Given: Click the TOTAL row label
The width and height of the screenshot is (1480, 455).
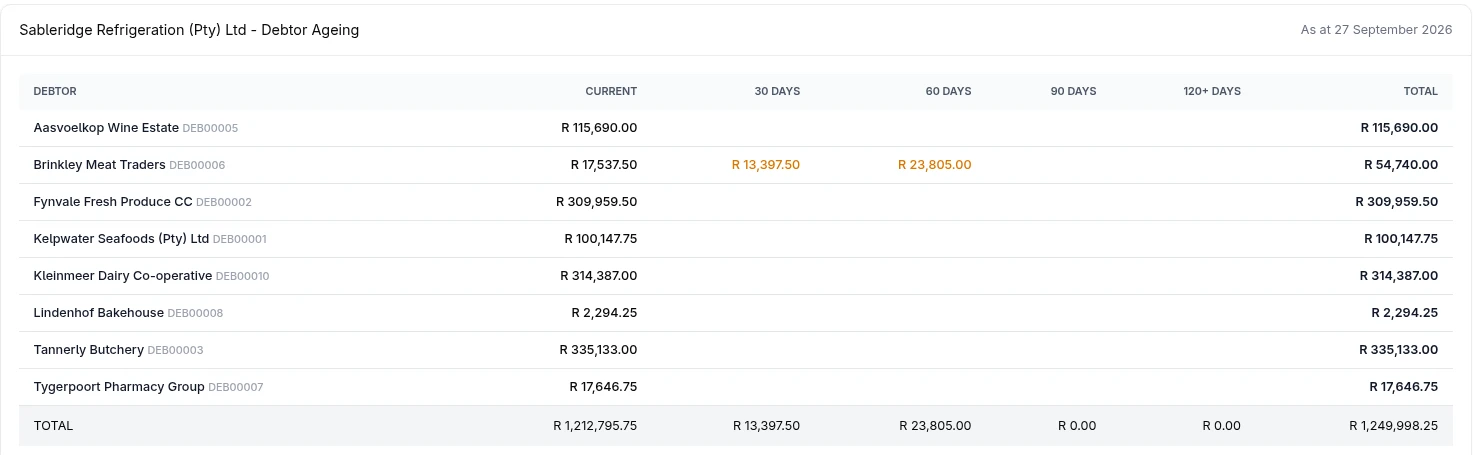Looking at the screenshot, I should [53, 426].
